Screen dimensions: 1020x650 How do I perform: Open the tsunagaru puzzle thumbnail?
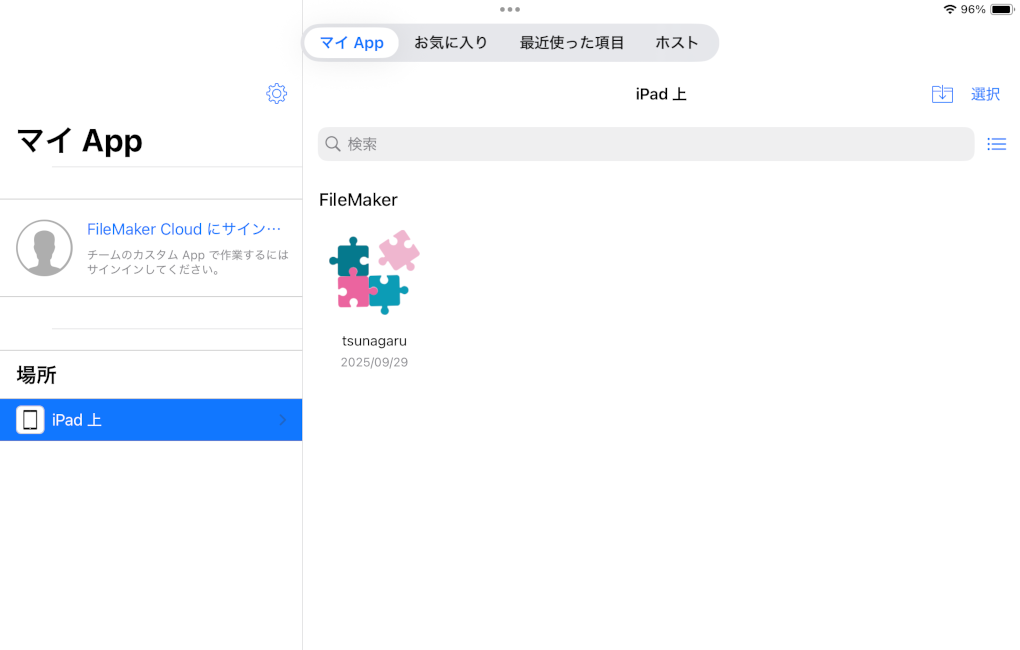coord(374,273)
